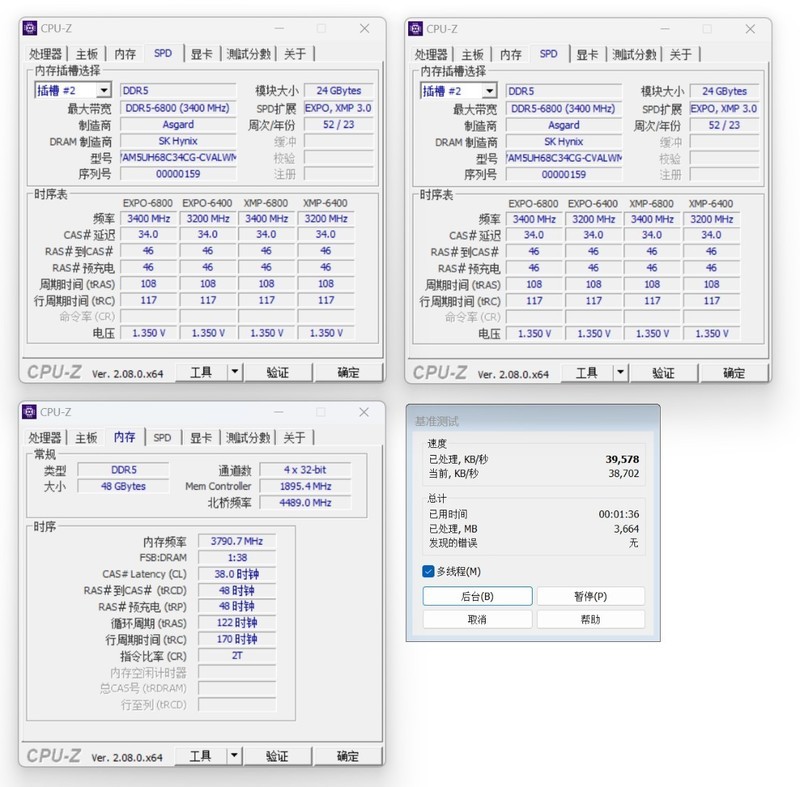
Task: Toggle the 多线程(M) checkbox in the benchmark dialog
Action: click(x=425, y=570)
